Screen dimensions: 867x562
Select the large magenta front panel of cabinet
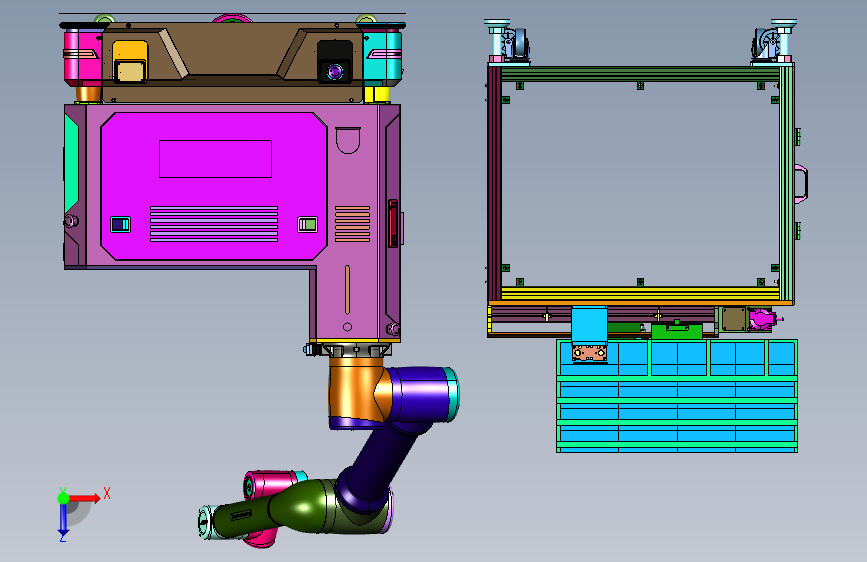coord(213,186)
